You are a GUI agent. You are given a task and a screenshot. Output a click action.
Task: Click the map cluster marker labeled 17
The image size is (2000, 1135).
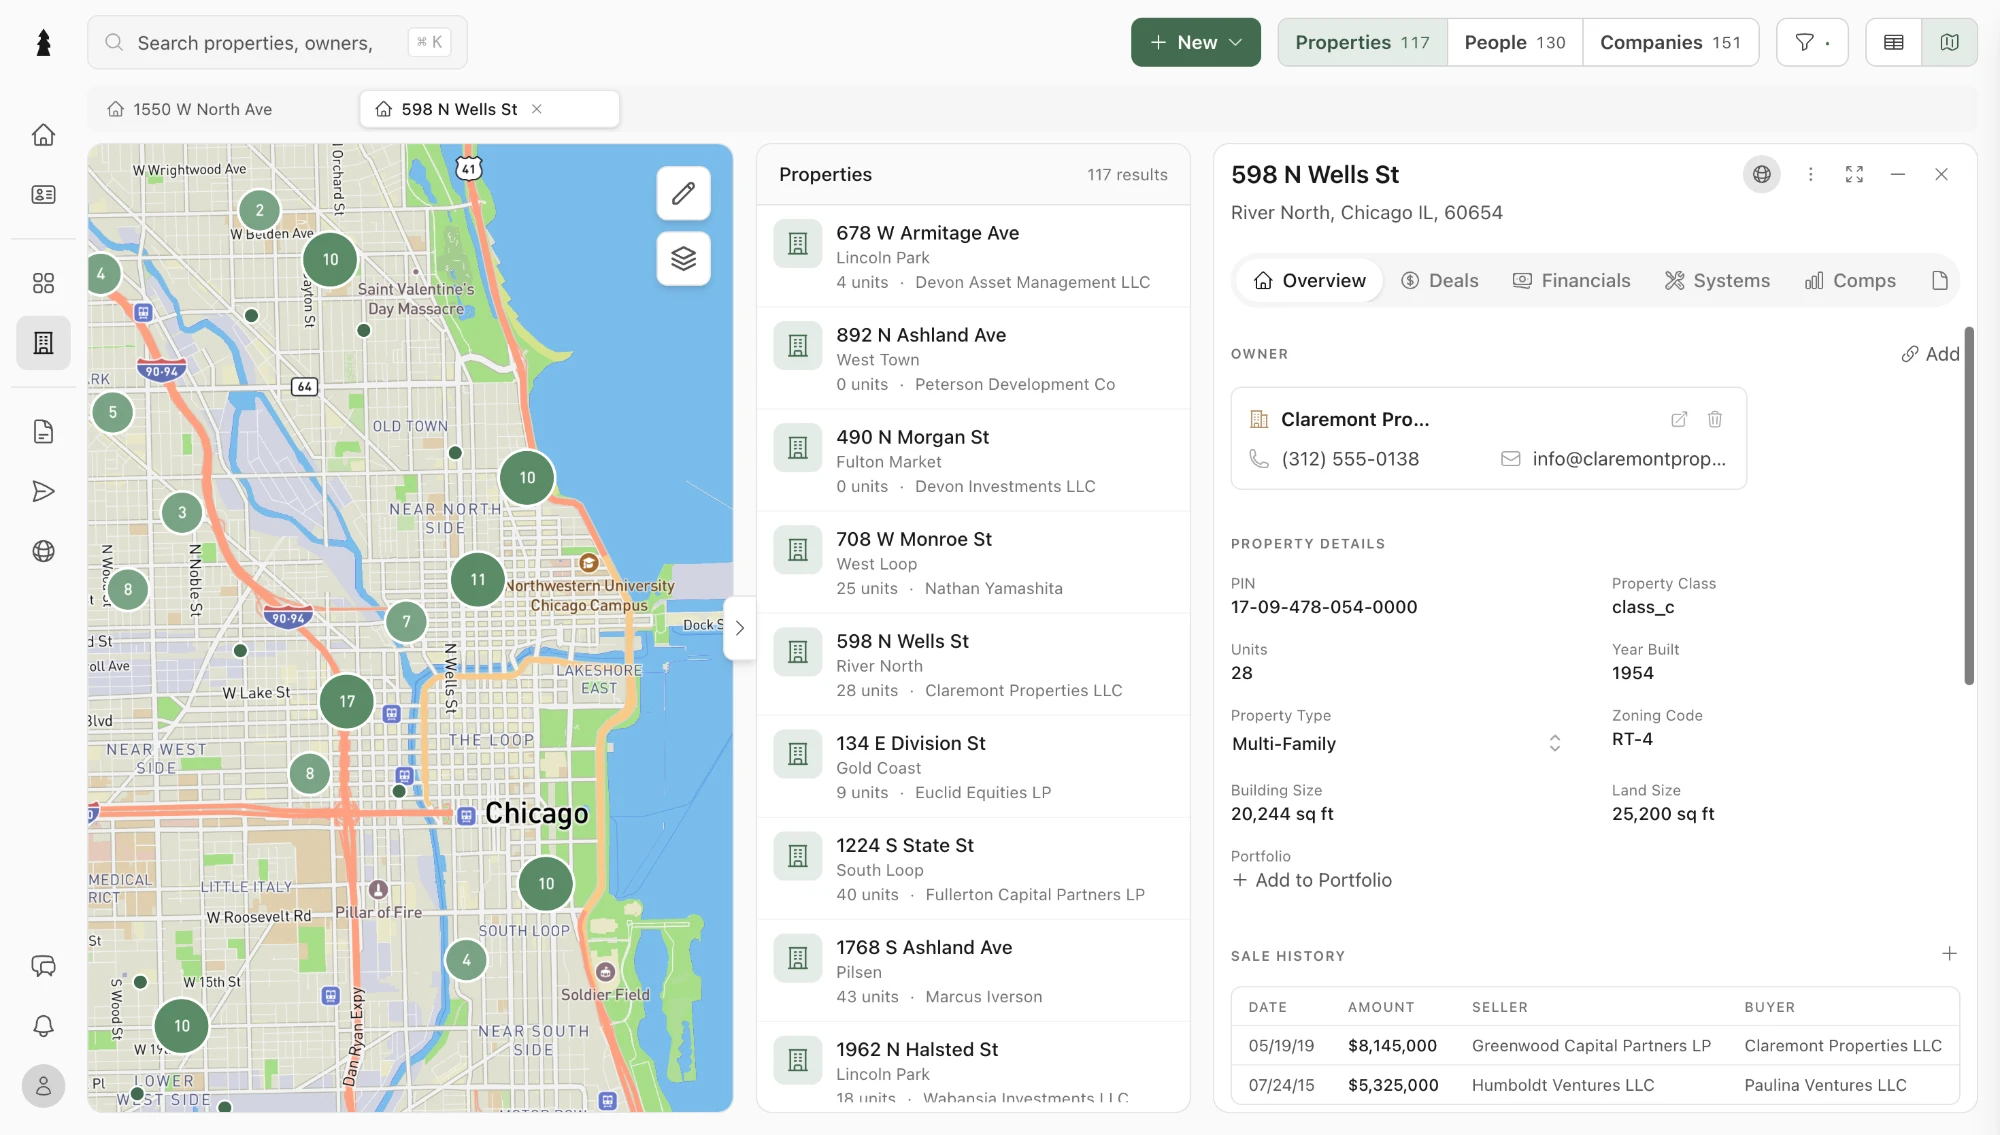click(x=347, y=701)
